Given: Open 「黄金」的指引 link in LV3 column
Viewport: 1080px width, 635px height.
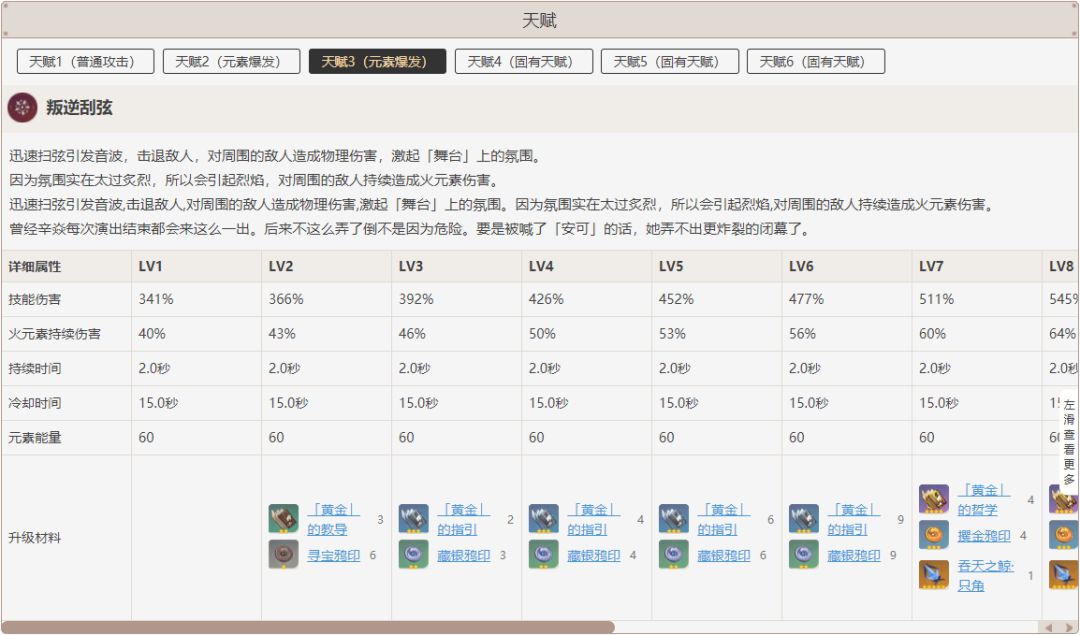Looking at the screenshot, I should click(x=463, y=520).
